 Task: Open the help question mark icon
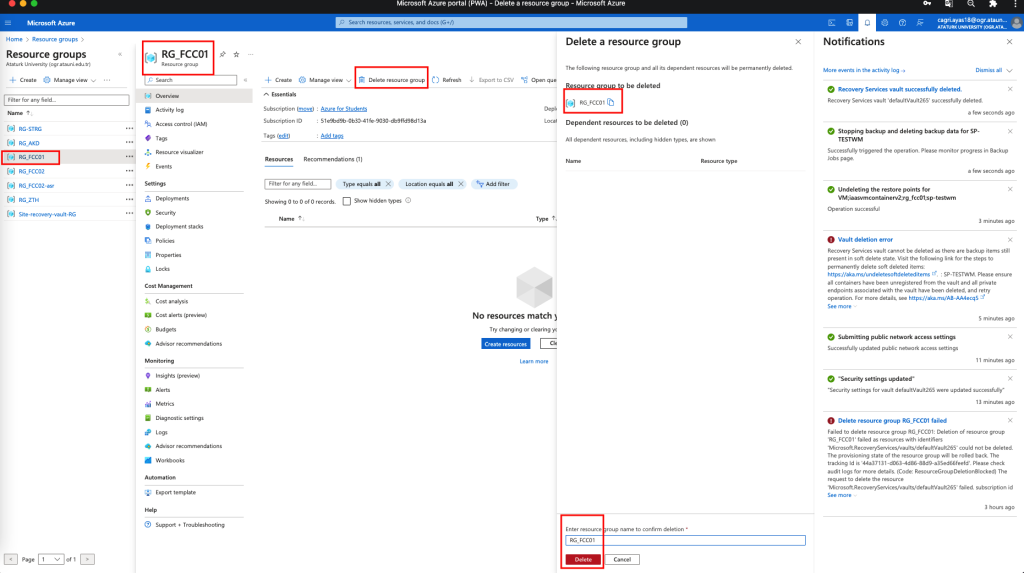pyautogui.click(x=902, y=21)
